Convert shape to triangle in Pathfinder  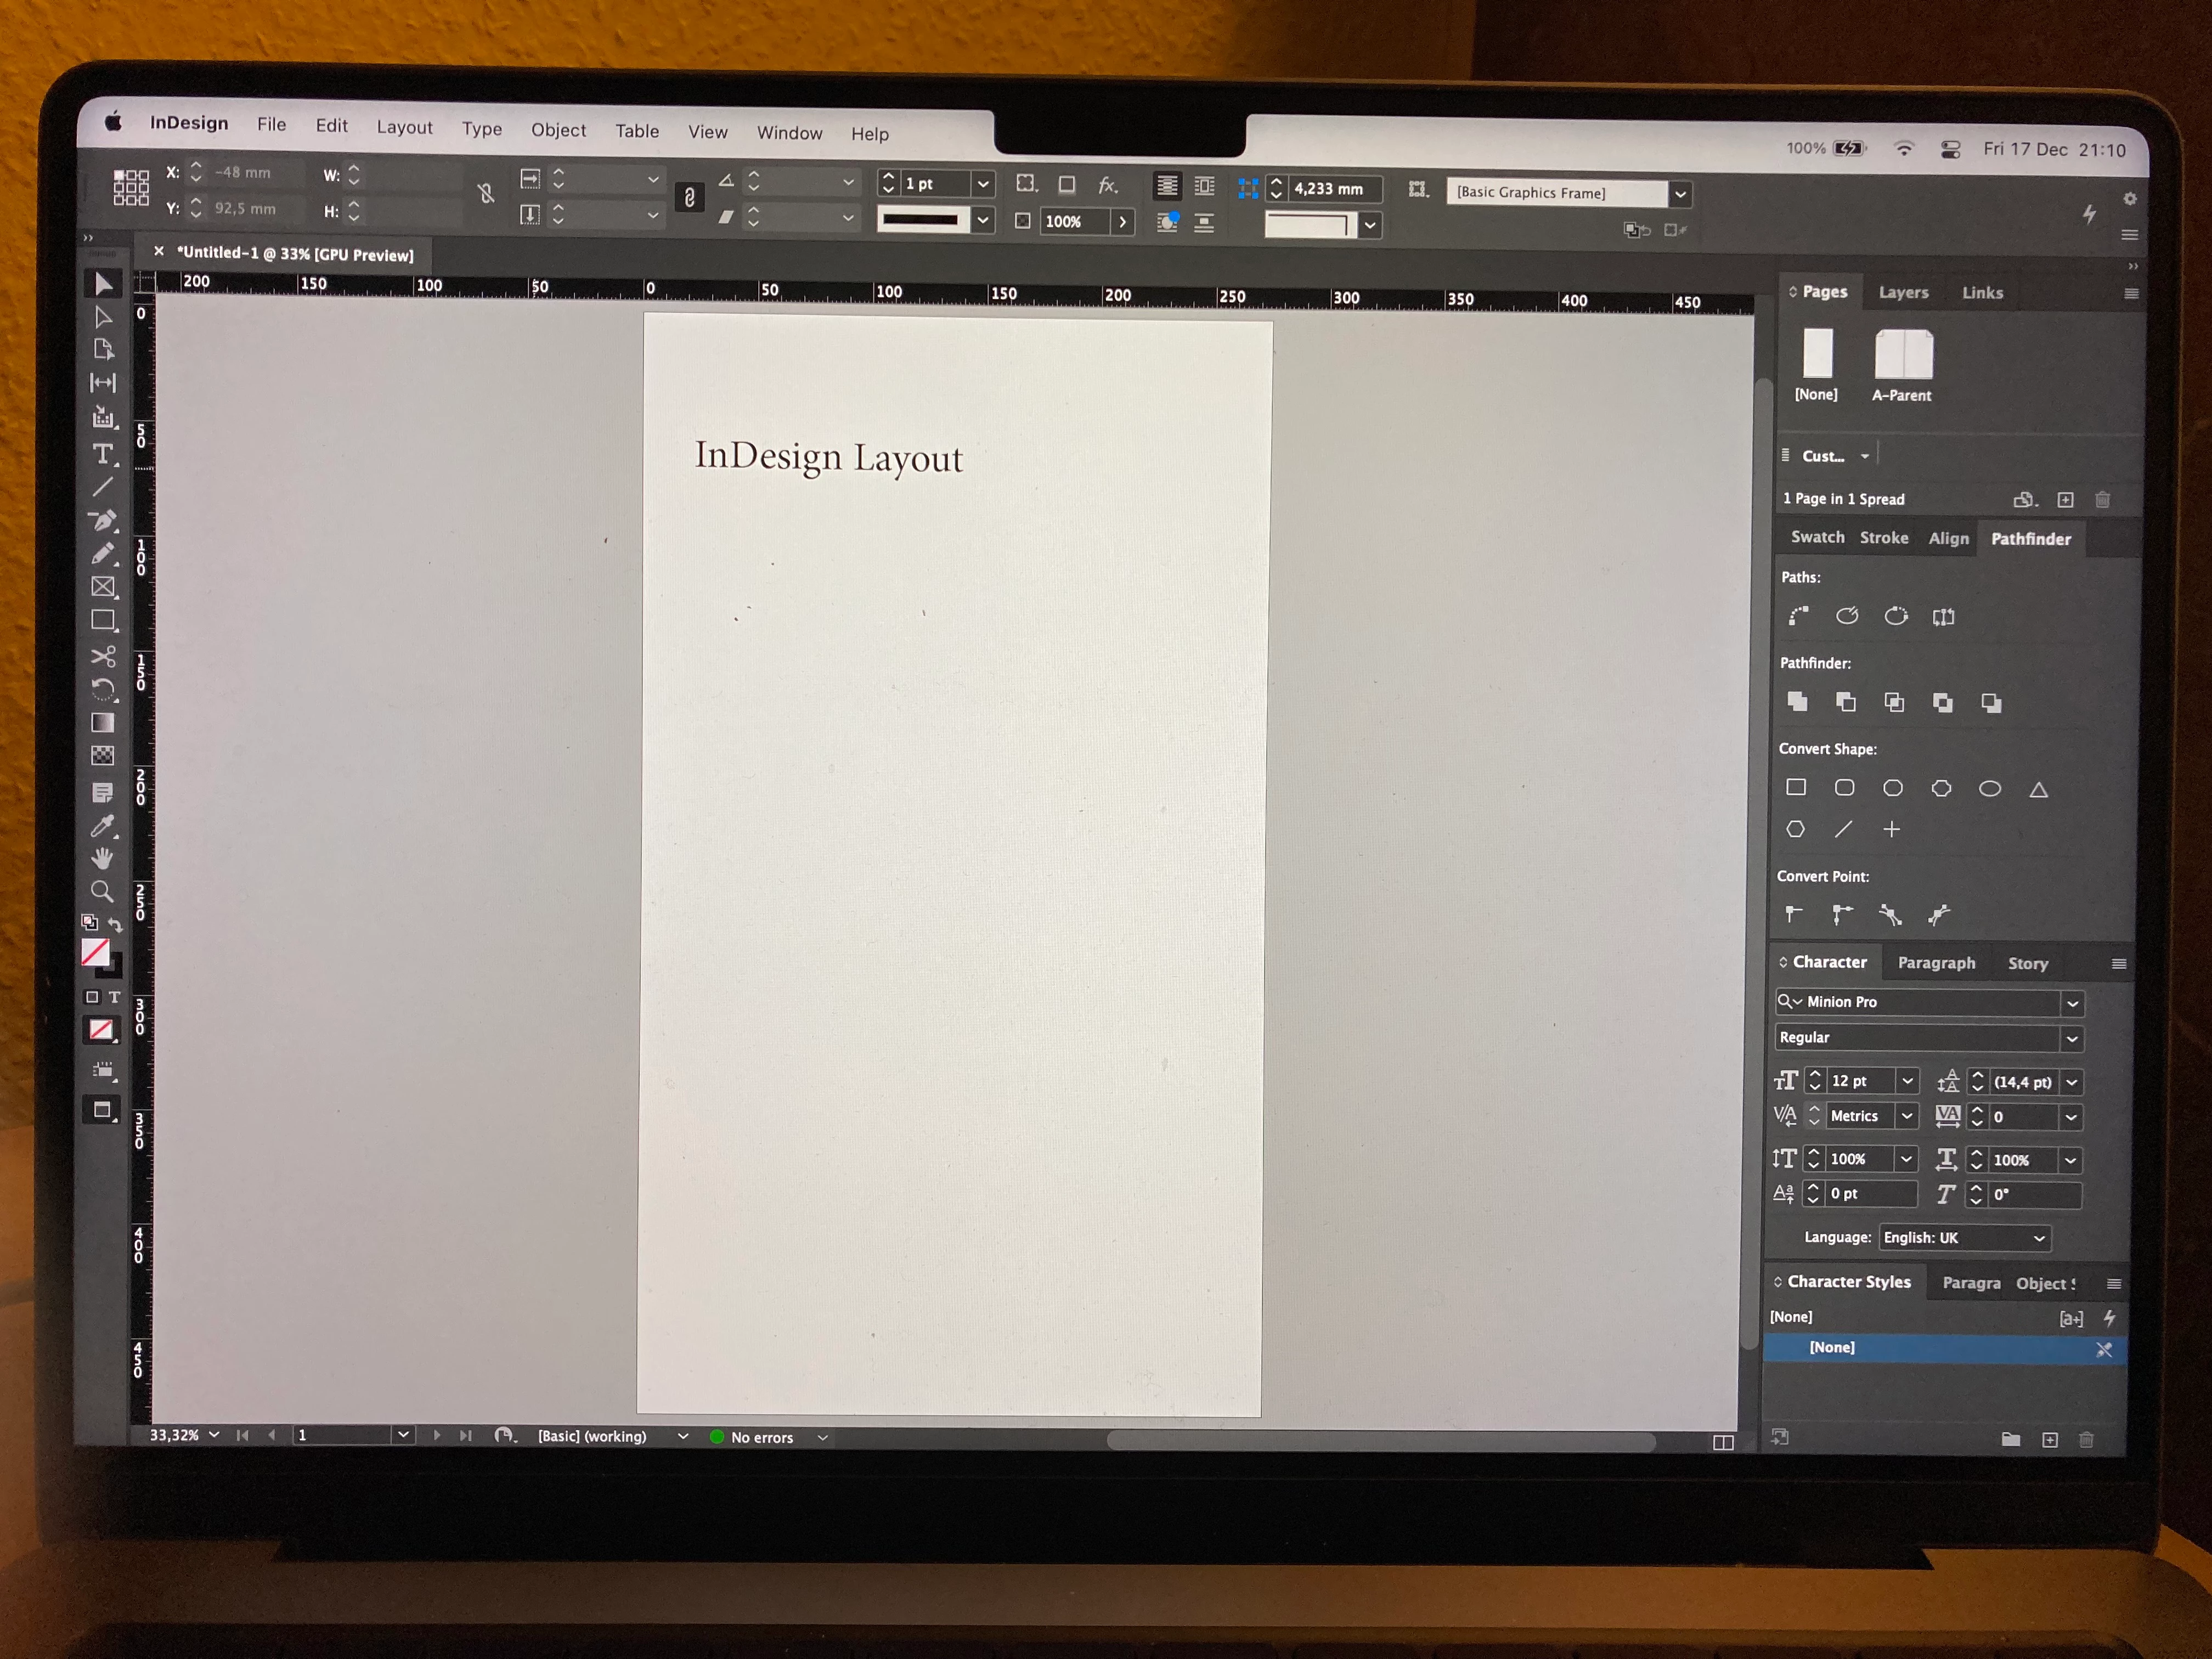[x=2038, y=790]
